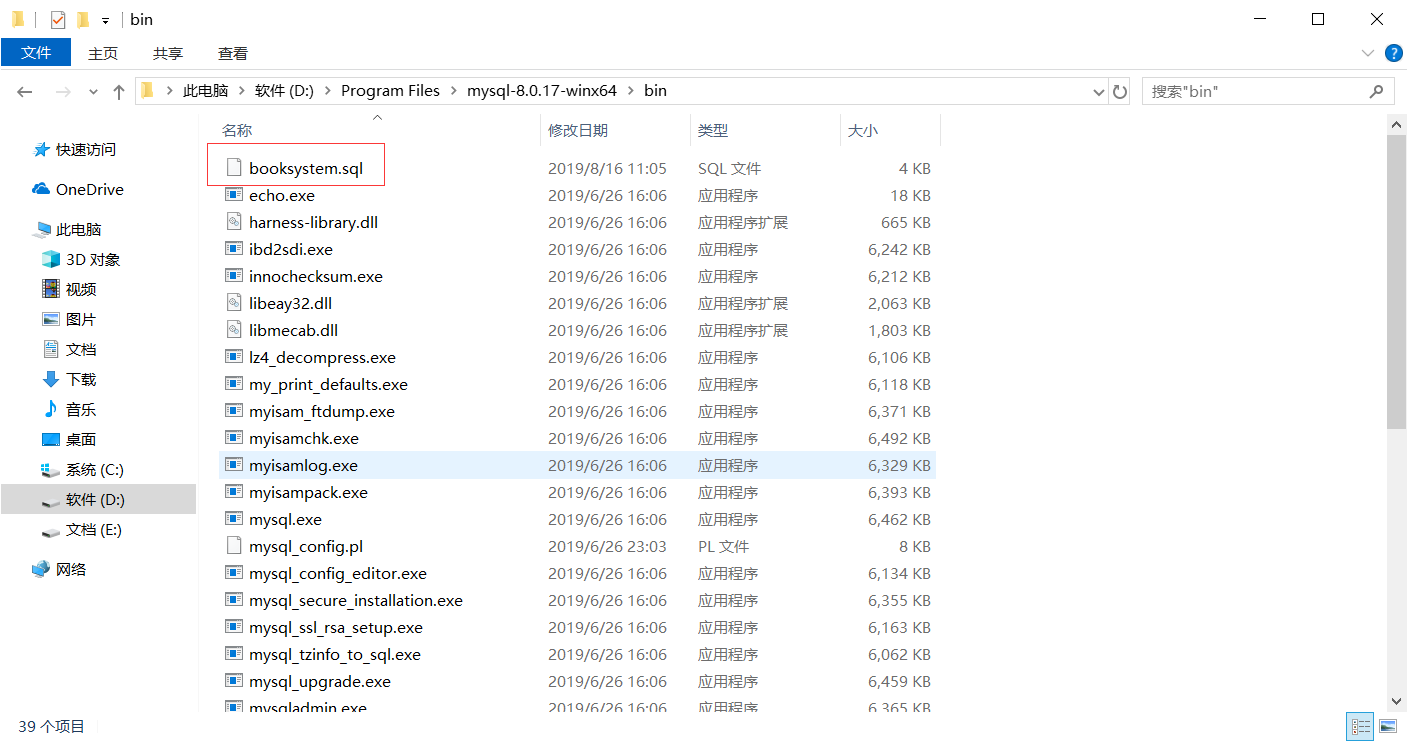The image size is (1408, 742).
Task: Click the OneDrive cloud icon
Action: click(41, 189)
